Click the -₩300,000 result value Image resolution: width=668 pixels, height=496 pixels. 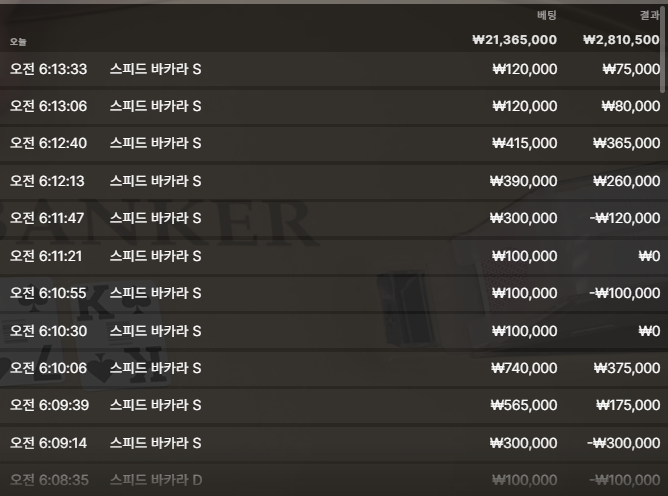(x=624, y=443)
